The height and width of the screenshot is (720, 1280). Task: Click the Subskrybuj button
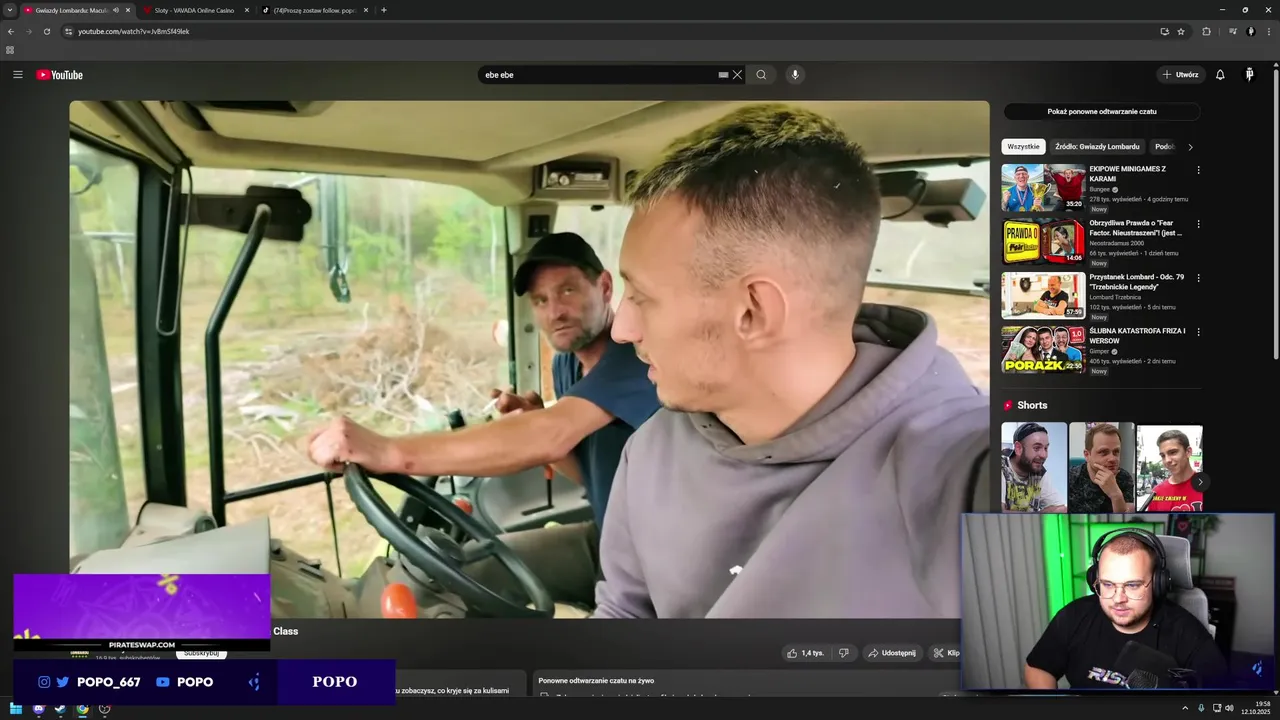[x=202, y=654]
